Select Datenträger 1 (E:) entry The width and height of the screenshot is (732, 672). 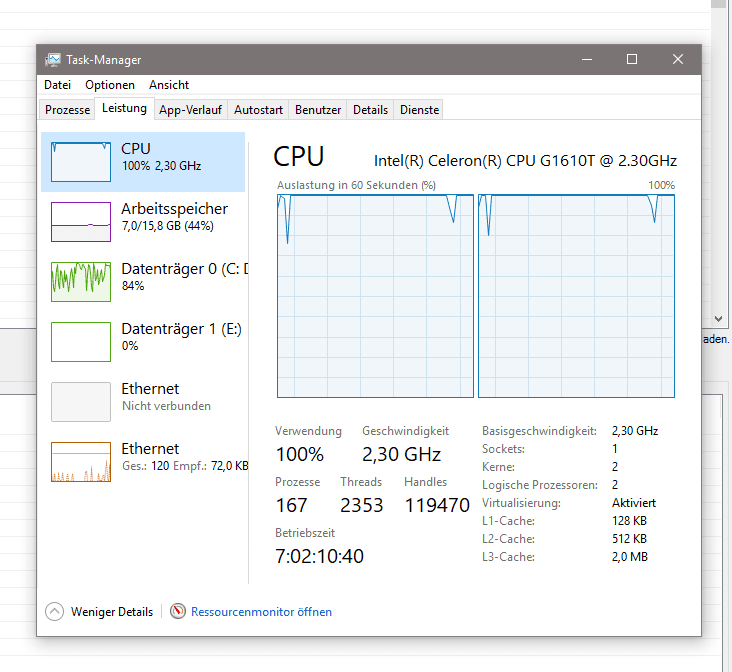click(143, 342)
